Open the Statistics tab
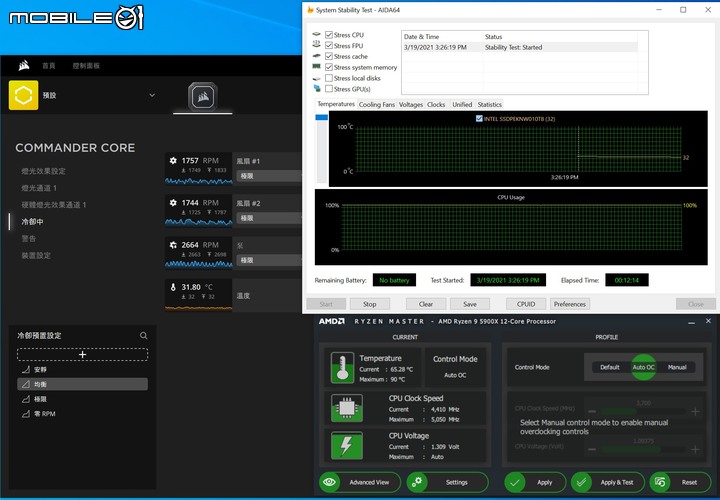720x500 pixels. click(x=489, y=105)
